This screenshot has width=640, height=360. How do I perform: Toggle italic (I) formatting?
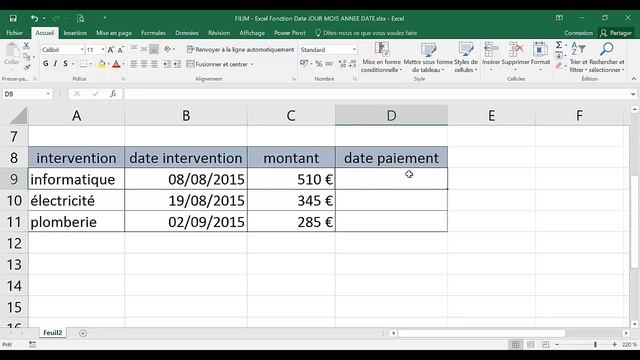(x=55, y=64)
